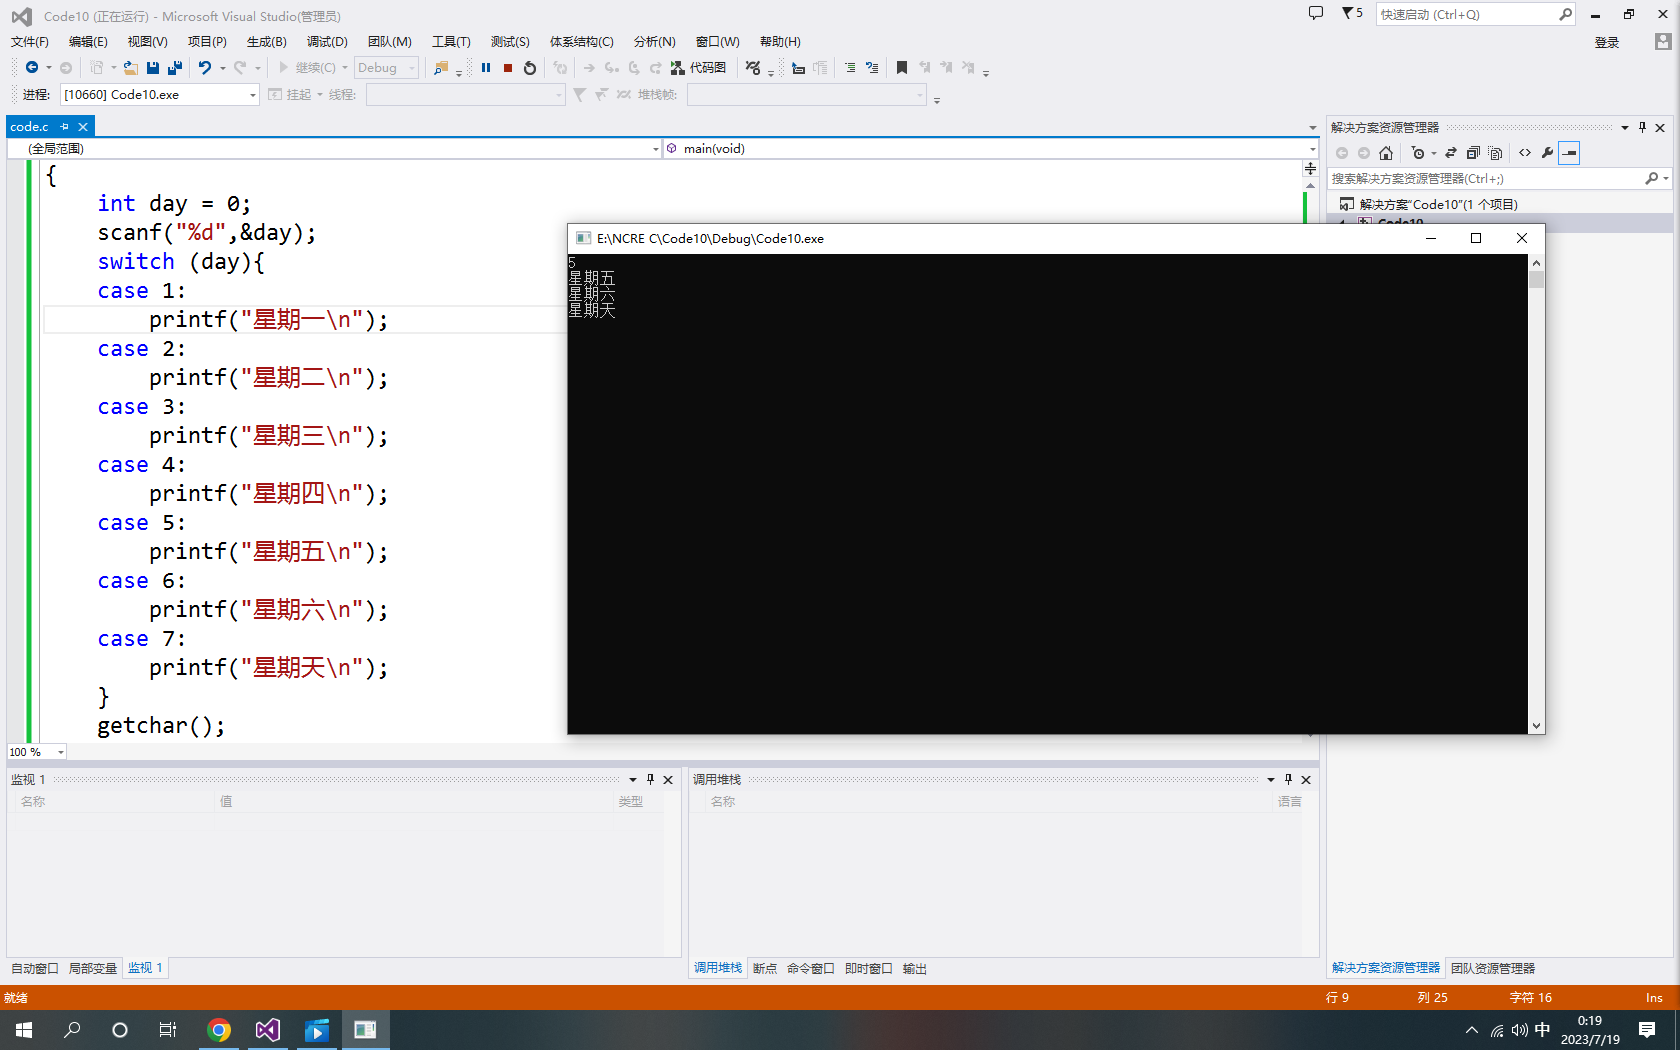
Task: Open the undo history dropdown arrow
Action: tap(222, 67)
